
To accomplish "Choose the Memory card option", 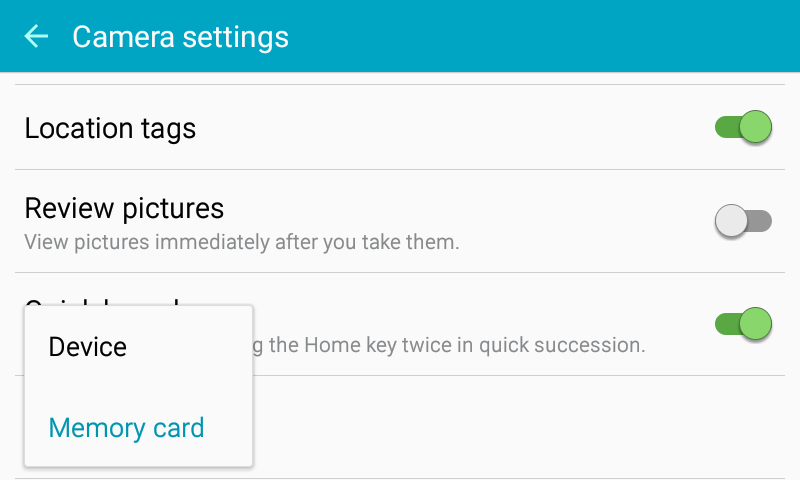I will coord(126,428).
